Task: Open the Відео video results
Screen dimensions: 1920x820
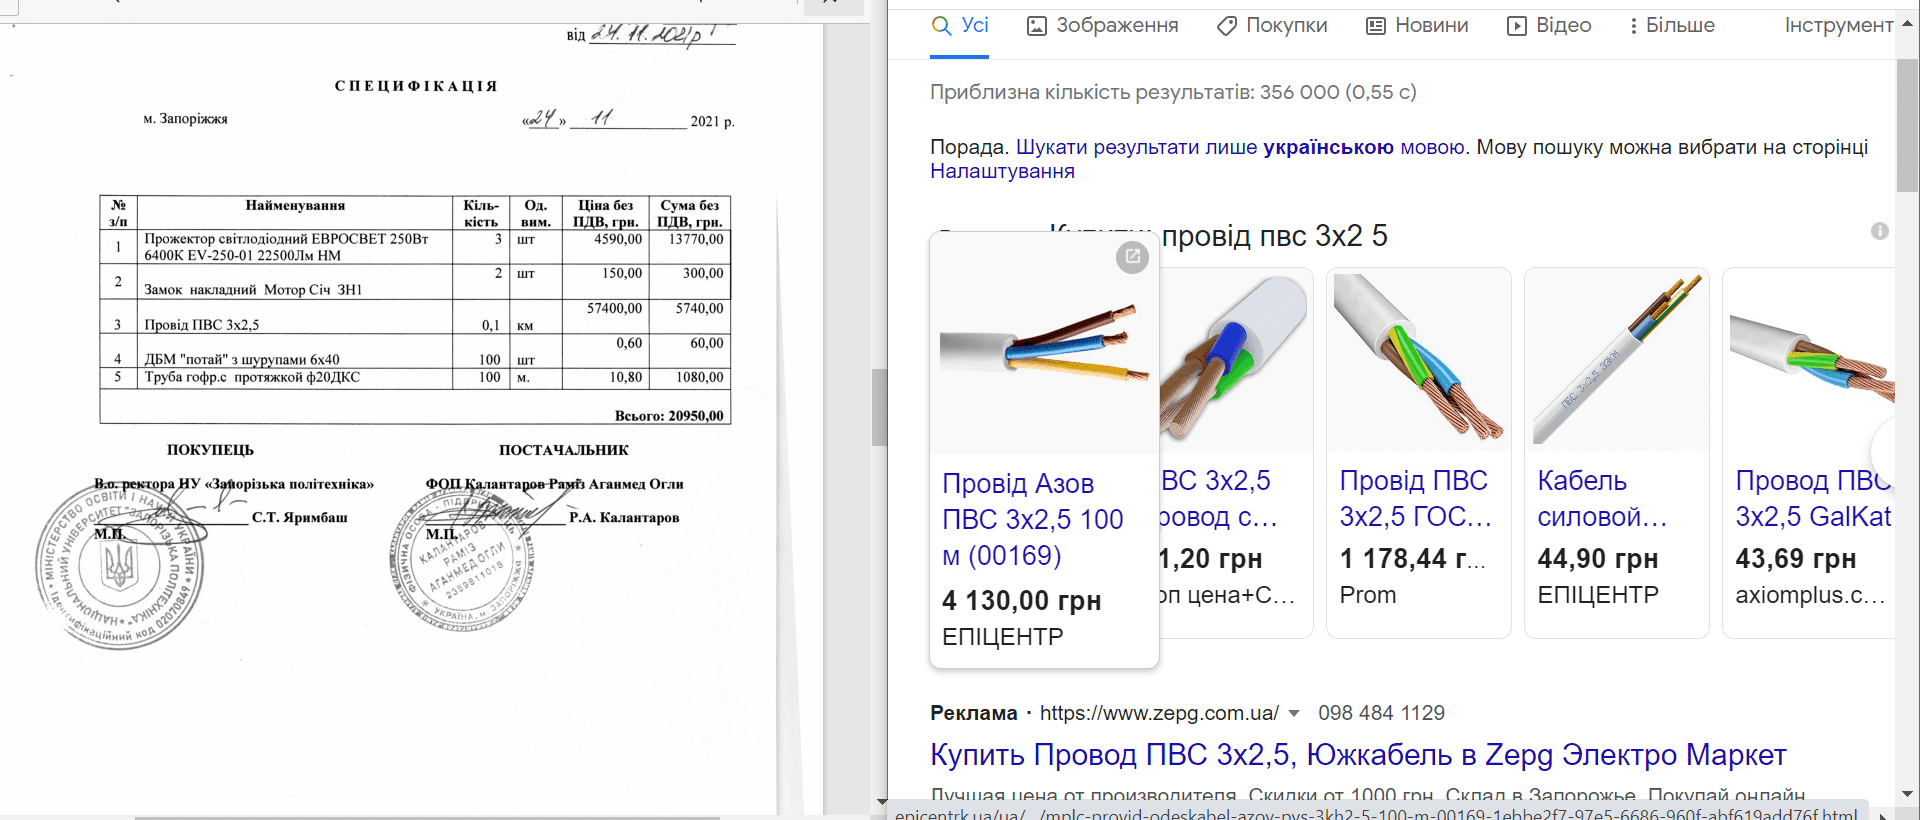Action: click(x=1549, y=26)
